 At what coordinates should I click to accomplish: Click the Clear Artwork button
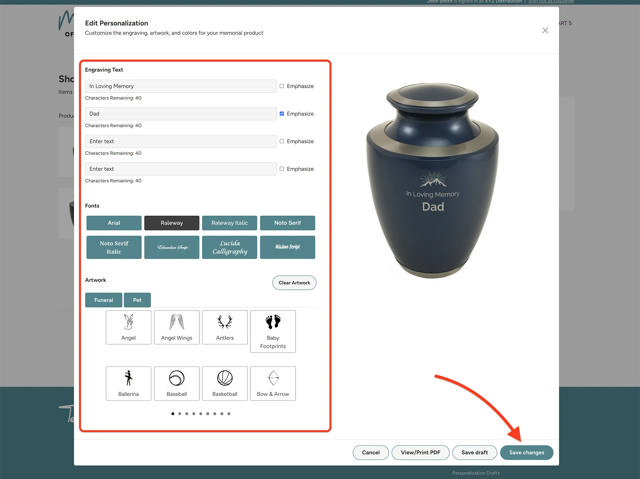tap(294, 283)
